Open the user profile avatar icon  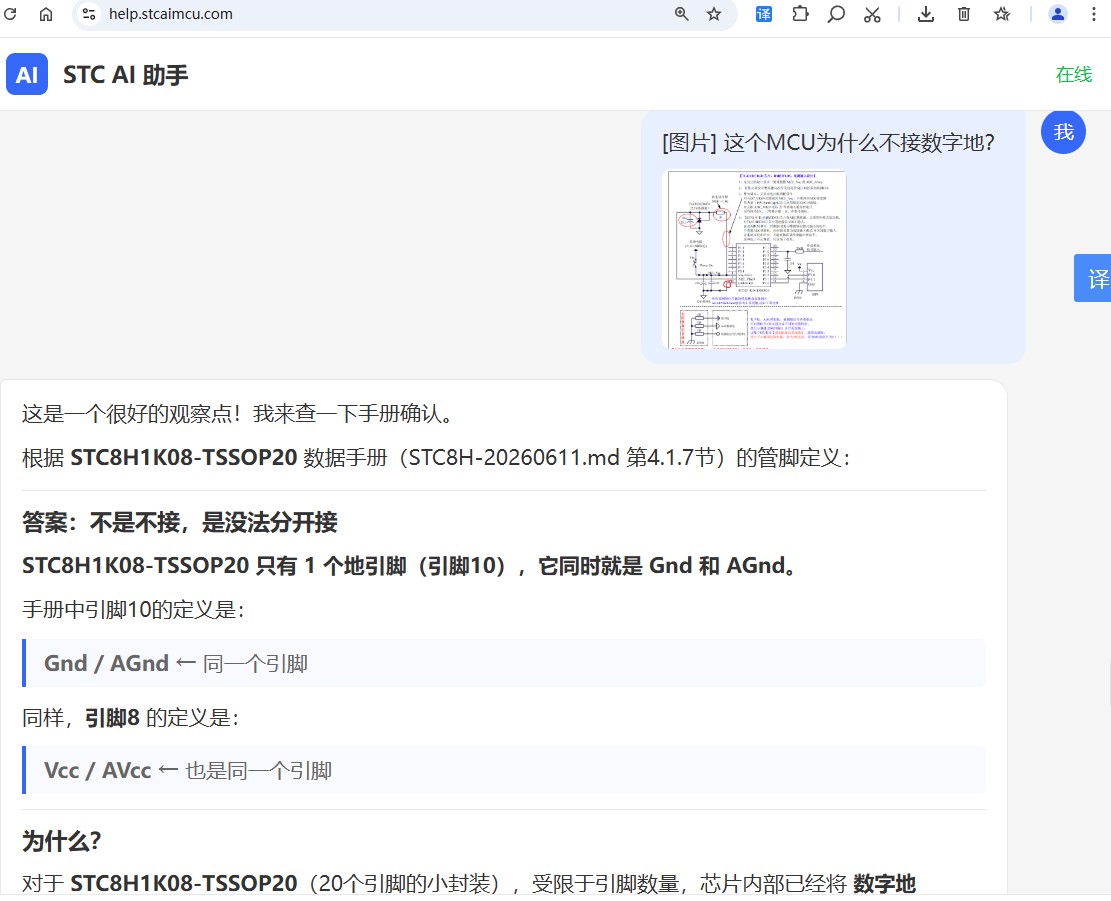(1058, 14)
